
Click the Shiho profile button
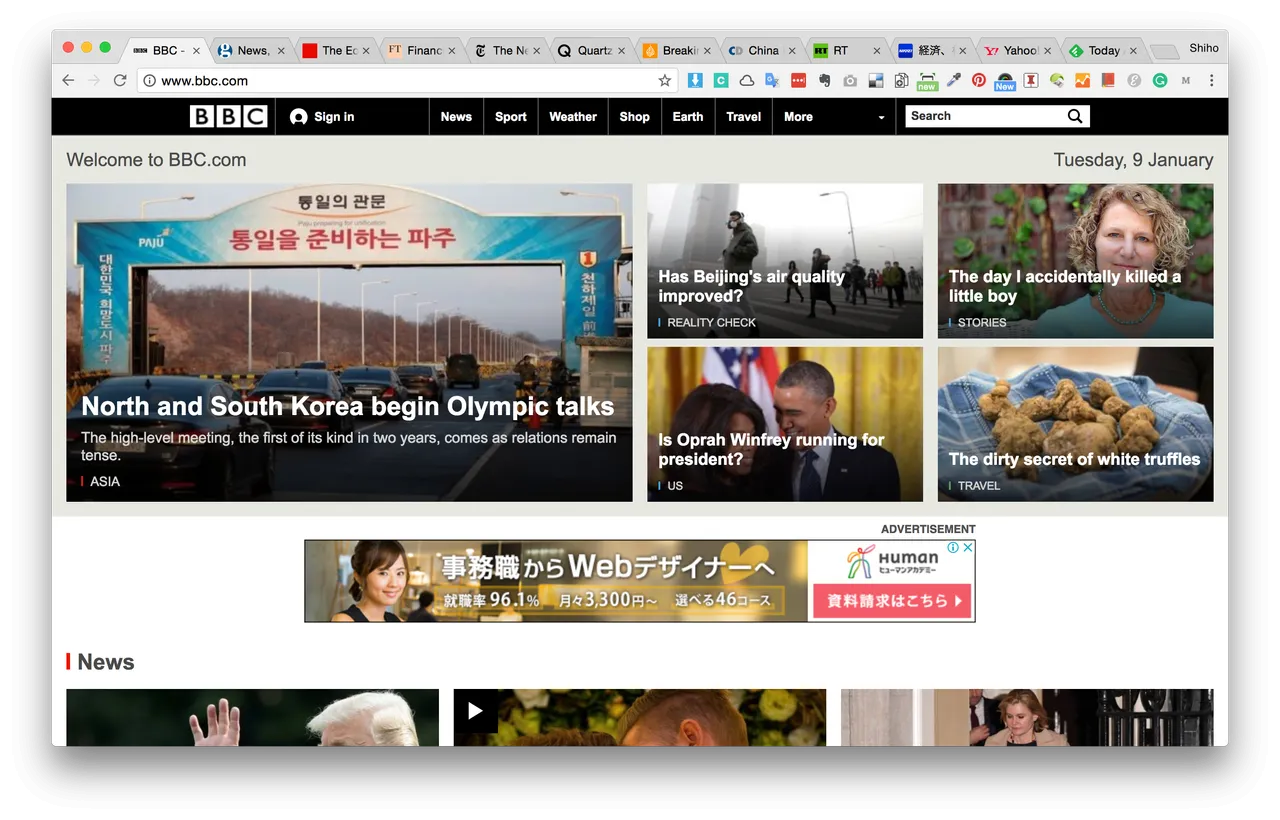pos(1204,48)
